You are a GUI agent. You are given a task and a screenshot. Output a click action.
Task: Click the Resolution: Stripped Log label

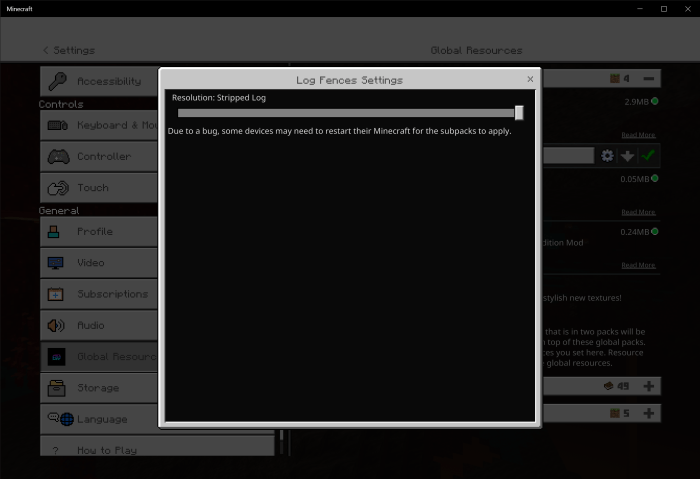pos(219,98)
